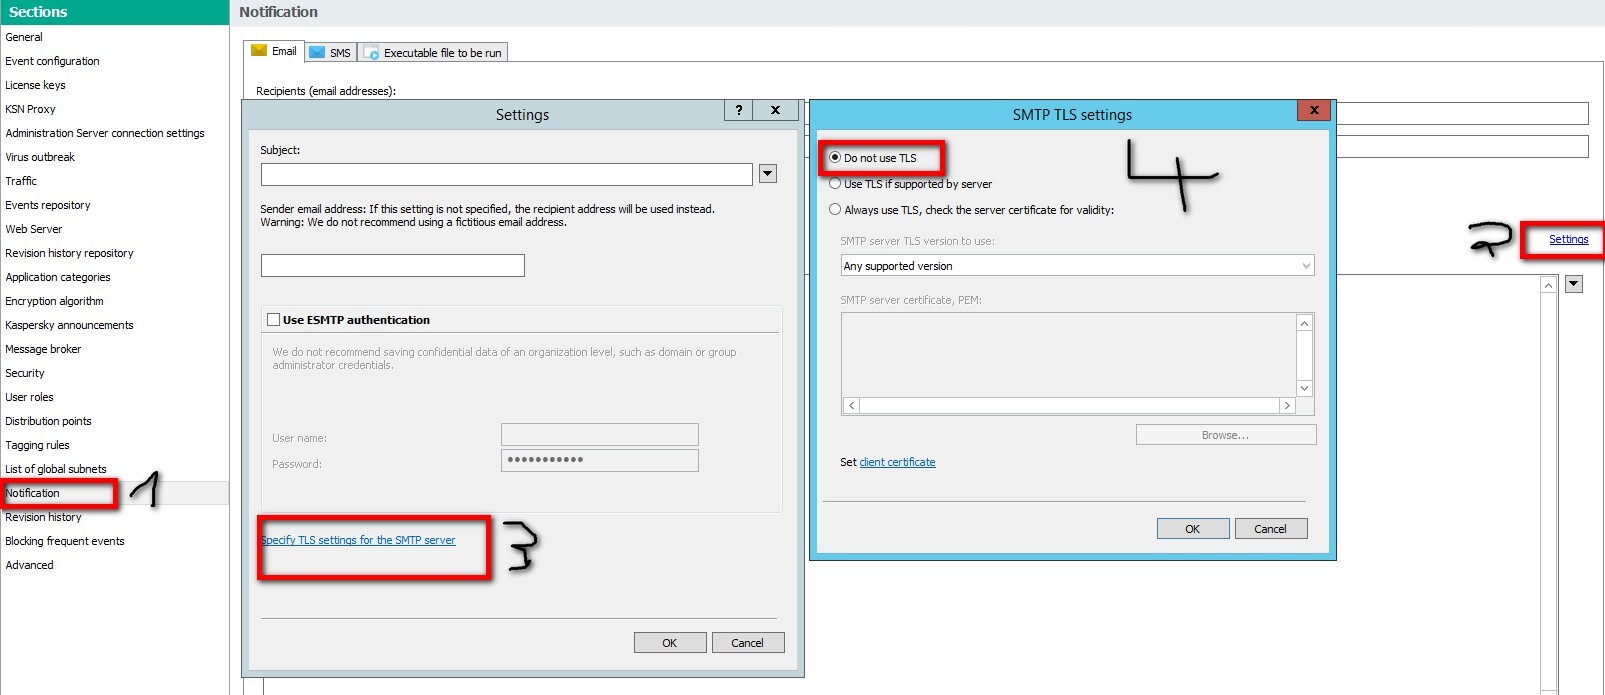The width and height of the screenshot is (1605, 695).
Task: Select Web Server section
Action: (x=34, y=229)
